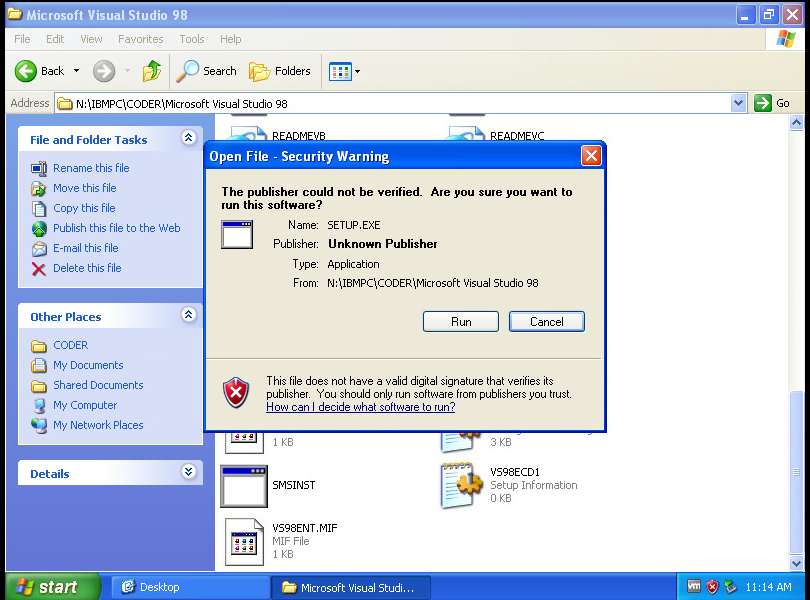Select the VS98ENT.MIF file icon
This screenshot has height=600, width=810.
244,542
